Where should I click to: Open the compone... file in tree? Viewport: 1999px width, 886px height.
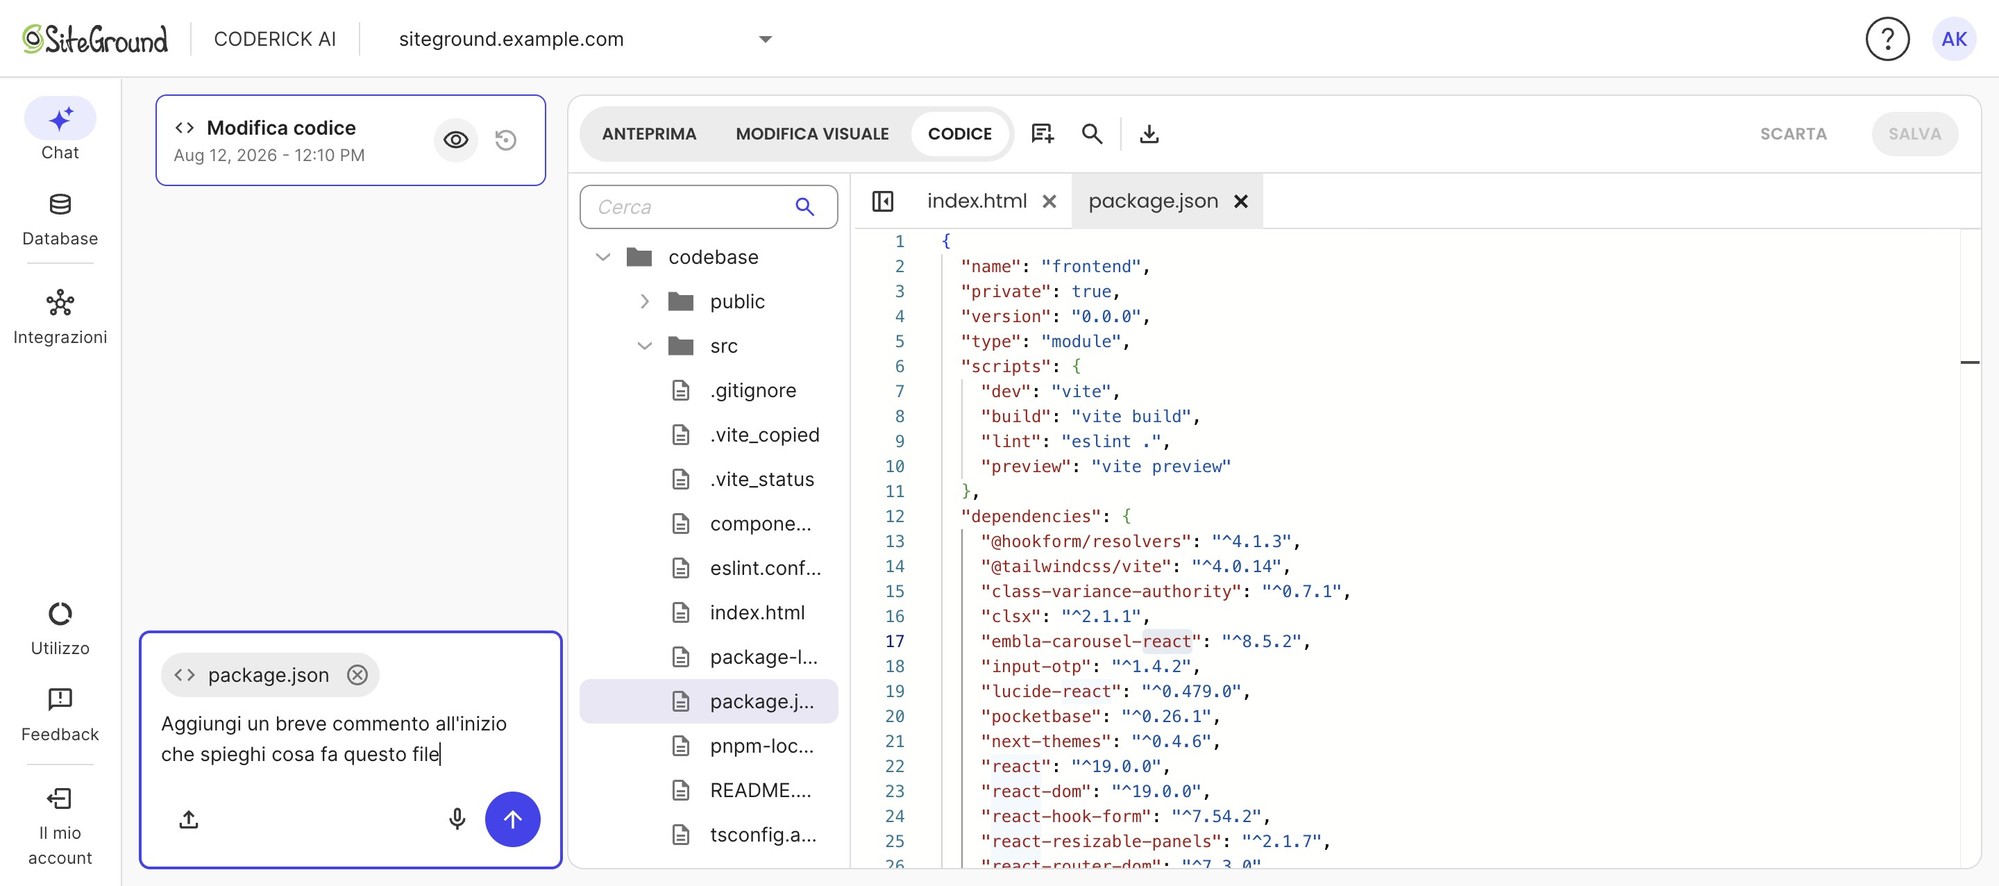(x=709, y=524)
